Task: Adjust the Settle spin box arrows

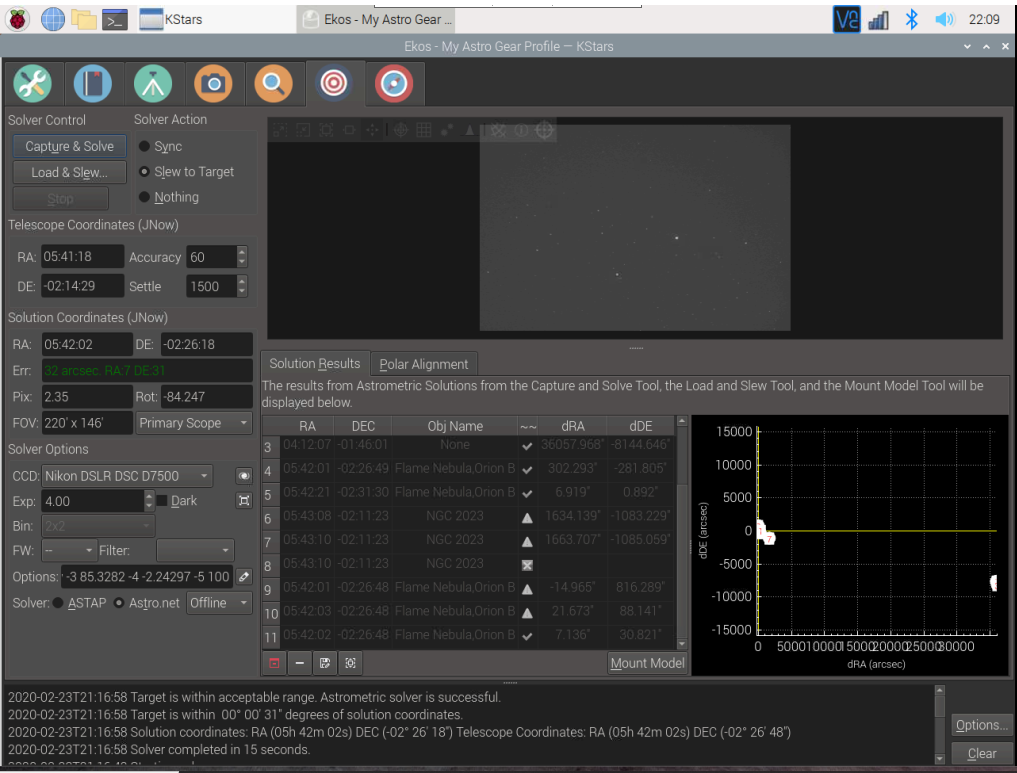Action: point(241,286)
